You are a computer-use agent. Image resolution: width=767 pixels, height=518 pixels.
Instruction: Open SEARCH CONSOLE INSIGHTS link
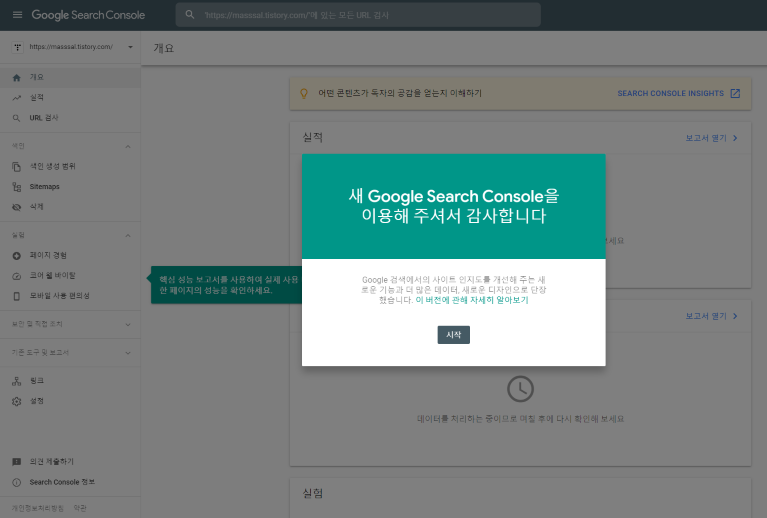pos(671,93)
